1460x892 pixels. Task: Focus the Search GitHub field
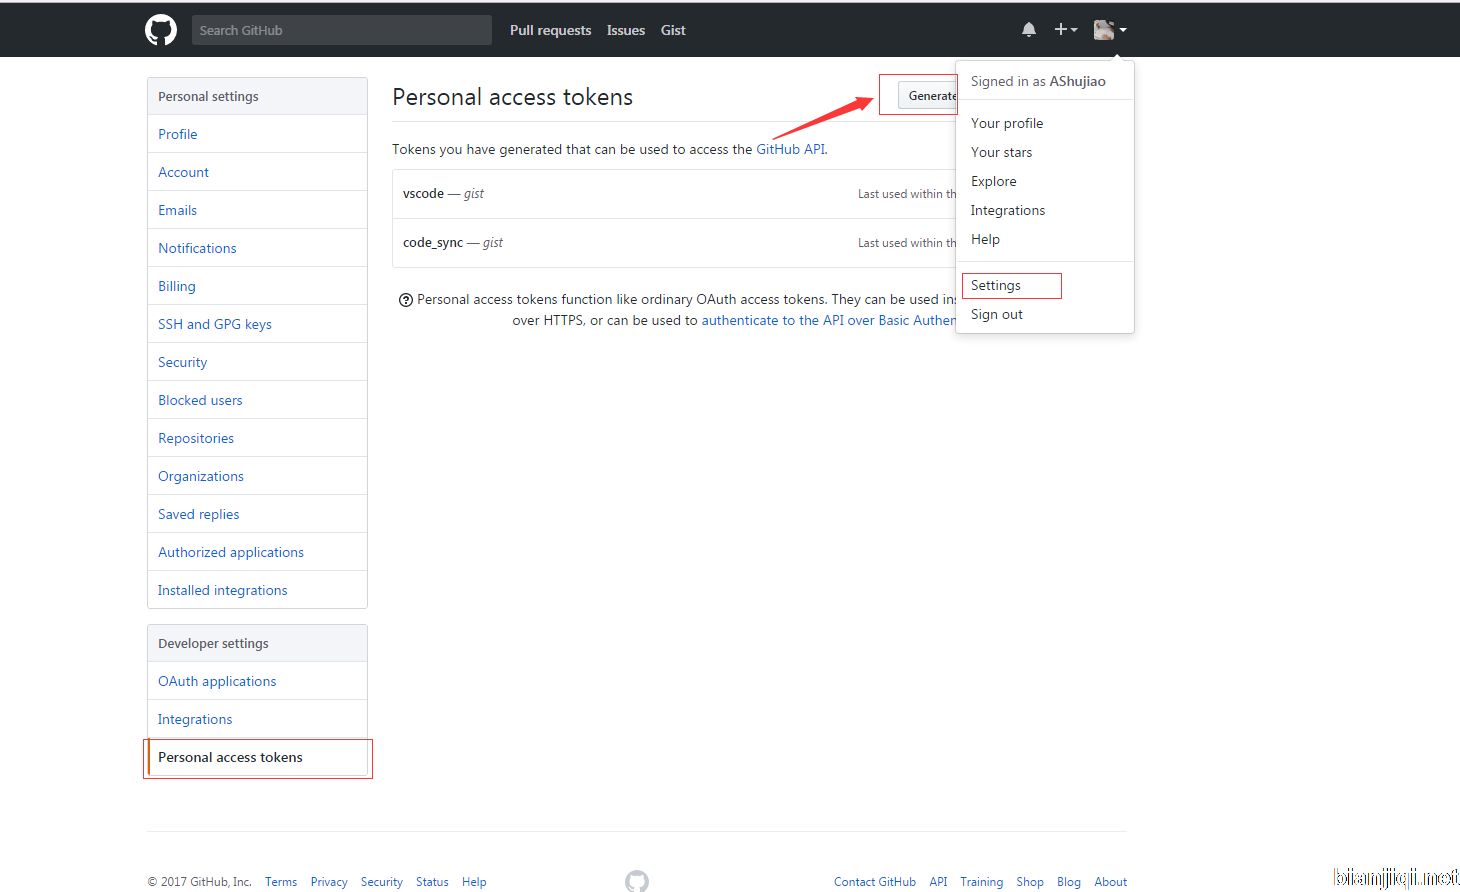tap(342, 30)
